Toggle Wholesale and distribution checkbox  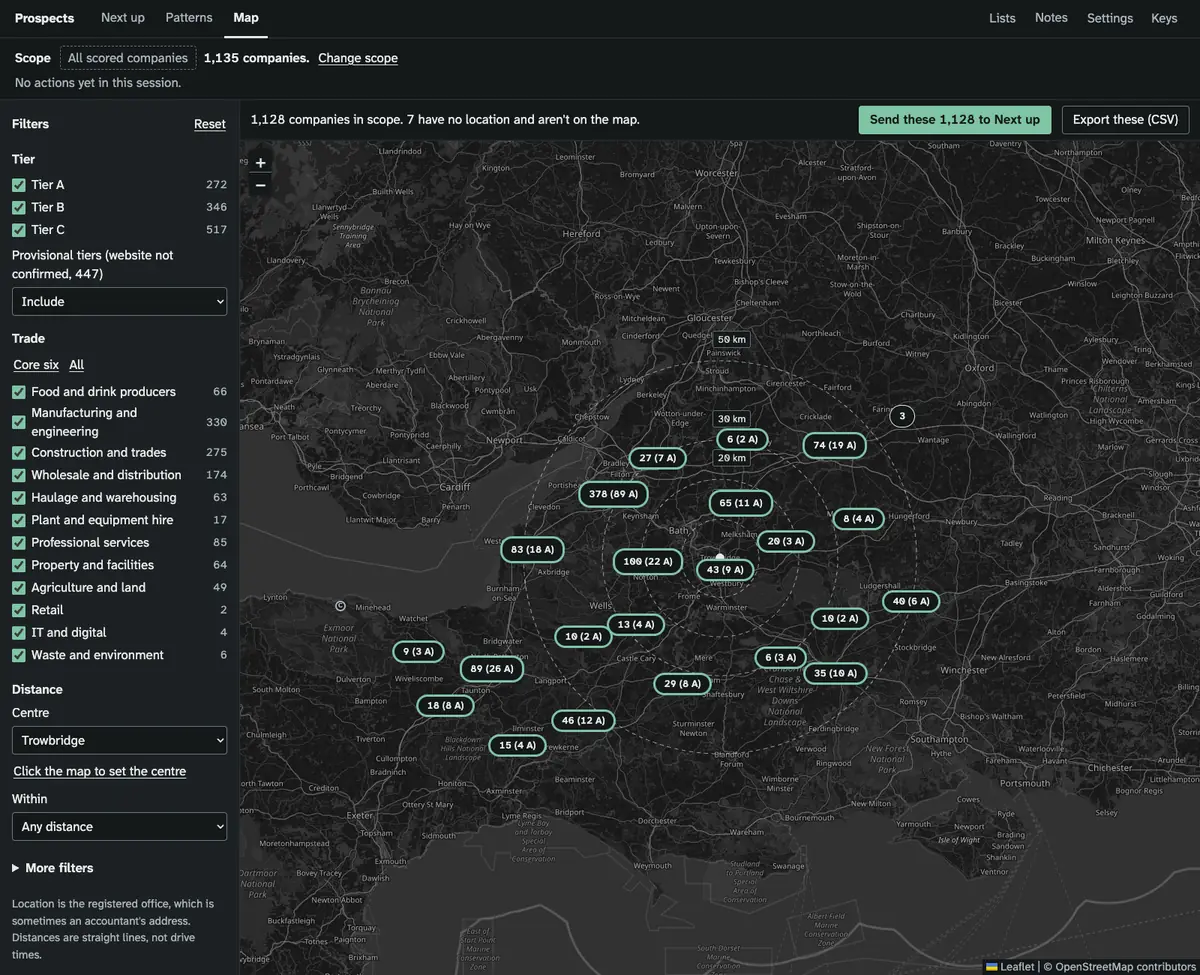pyautogui.click(x=19, y=475)
